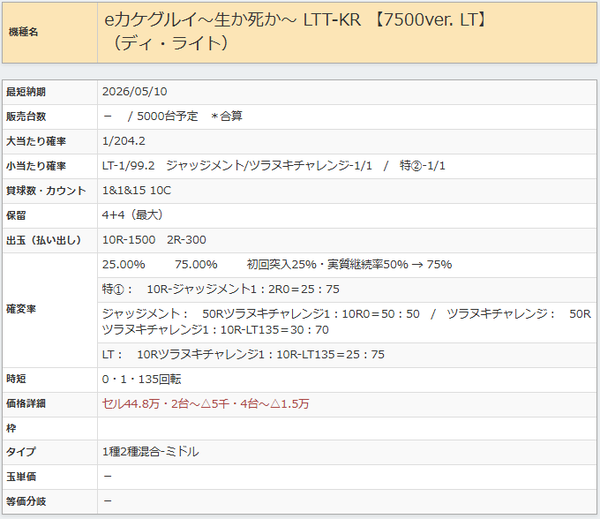
Task: Click the 'タイプ' row label
Action: [21, 452]
